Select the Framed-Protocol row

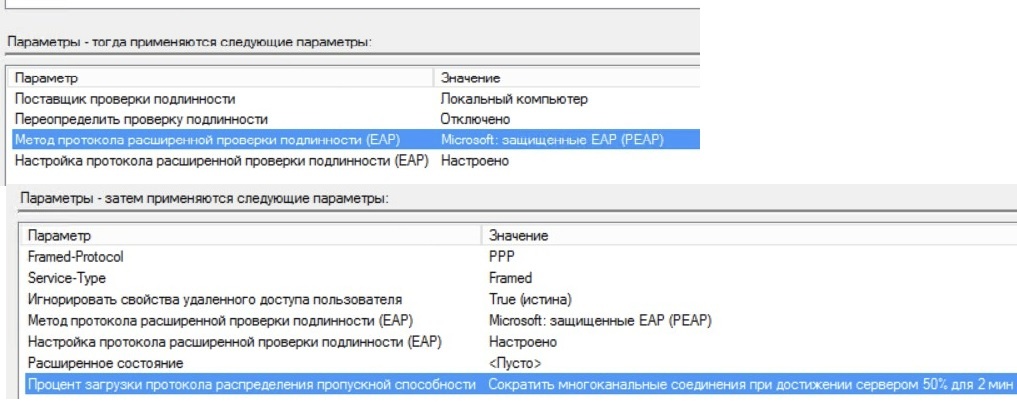(519, 257)
